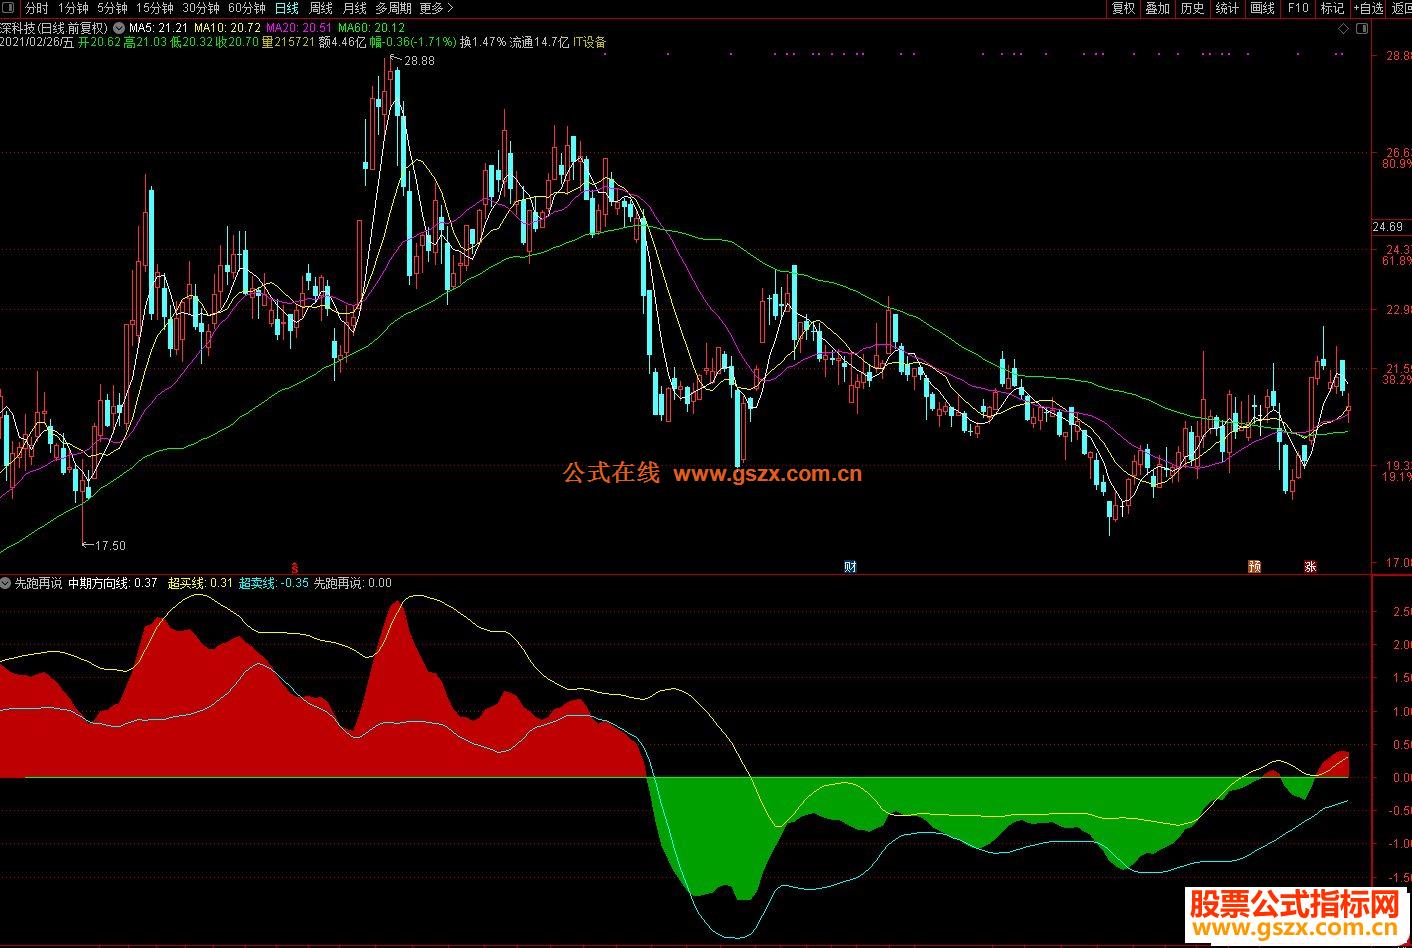Open the F10 company info page
Viewport: 1412px width, 948px height.
(1297, 8)
